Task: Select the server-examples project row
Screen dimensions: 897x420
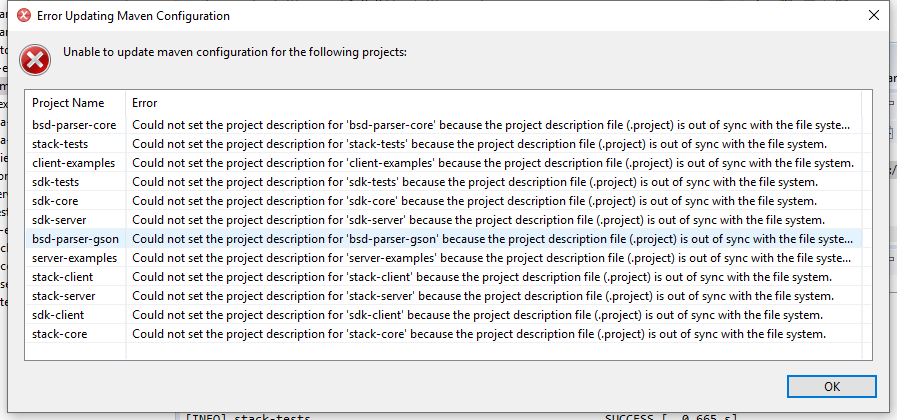Action: coord(74,258)
